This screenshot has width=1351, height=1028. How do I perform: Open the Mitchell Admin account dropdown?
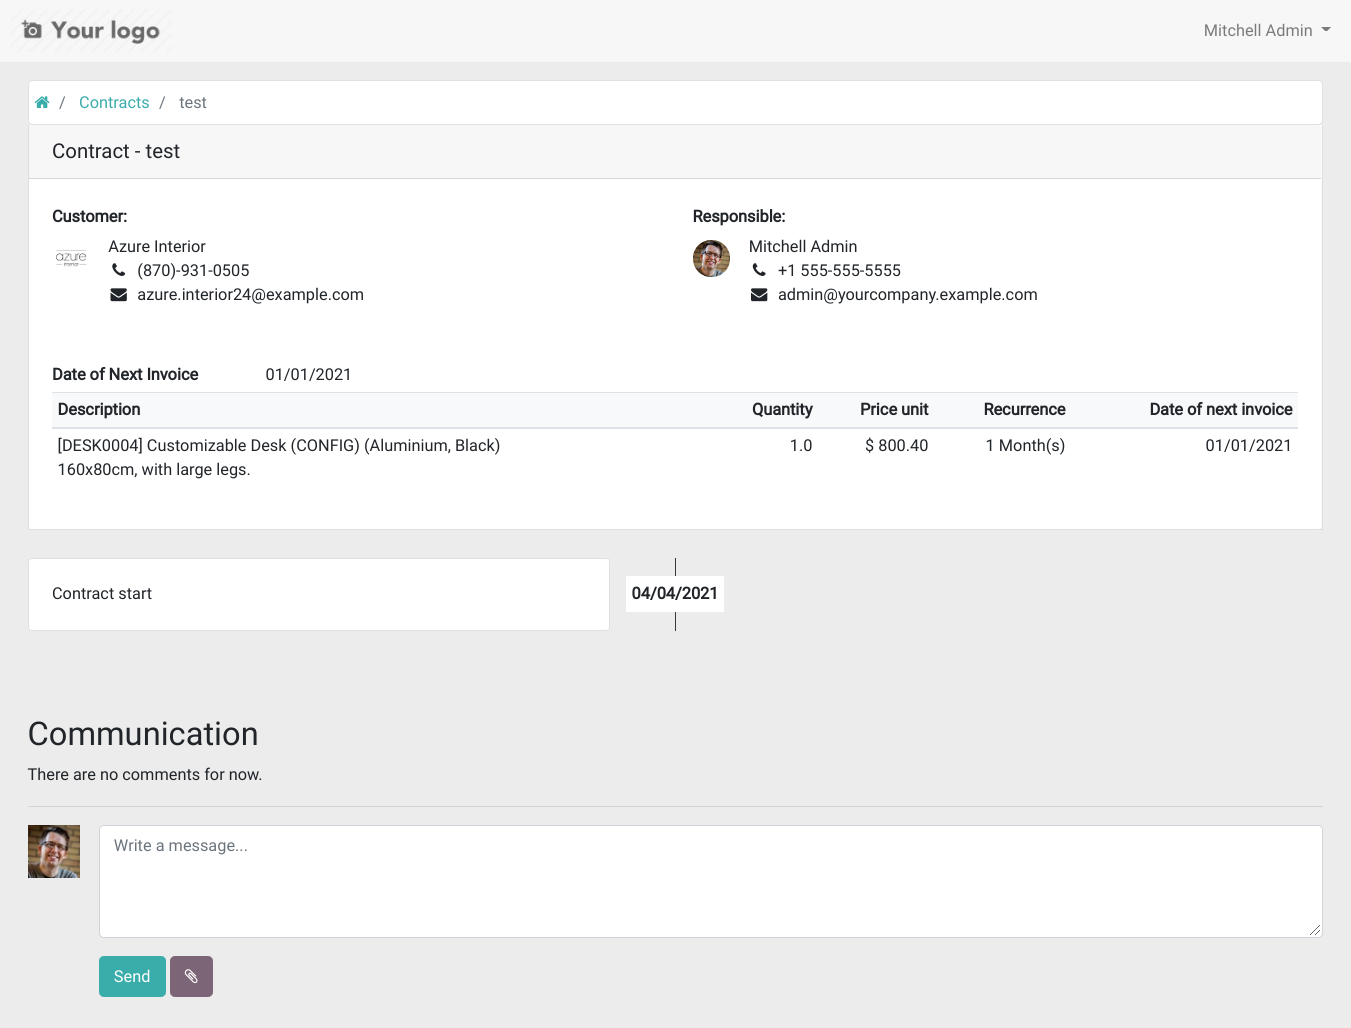coord(1267,30)
